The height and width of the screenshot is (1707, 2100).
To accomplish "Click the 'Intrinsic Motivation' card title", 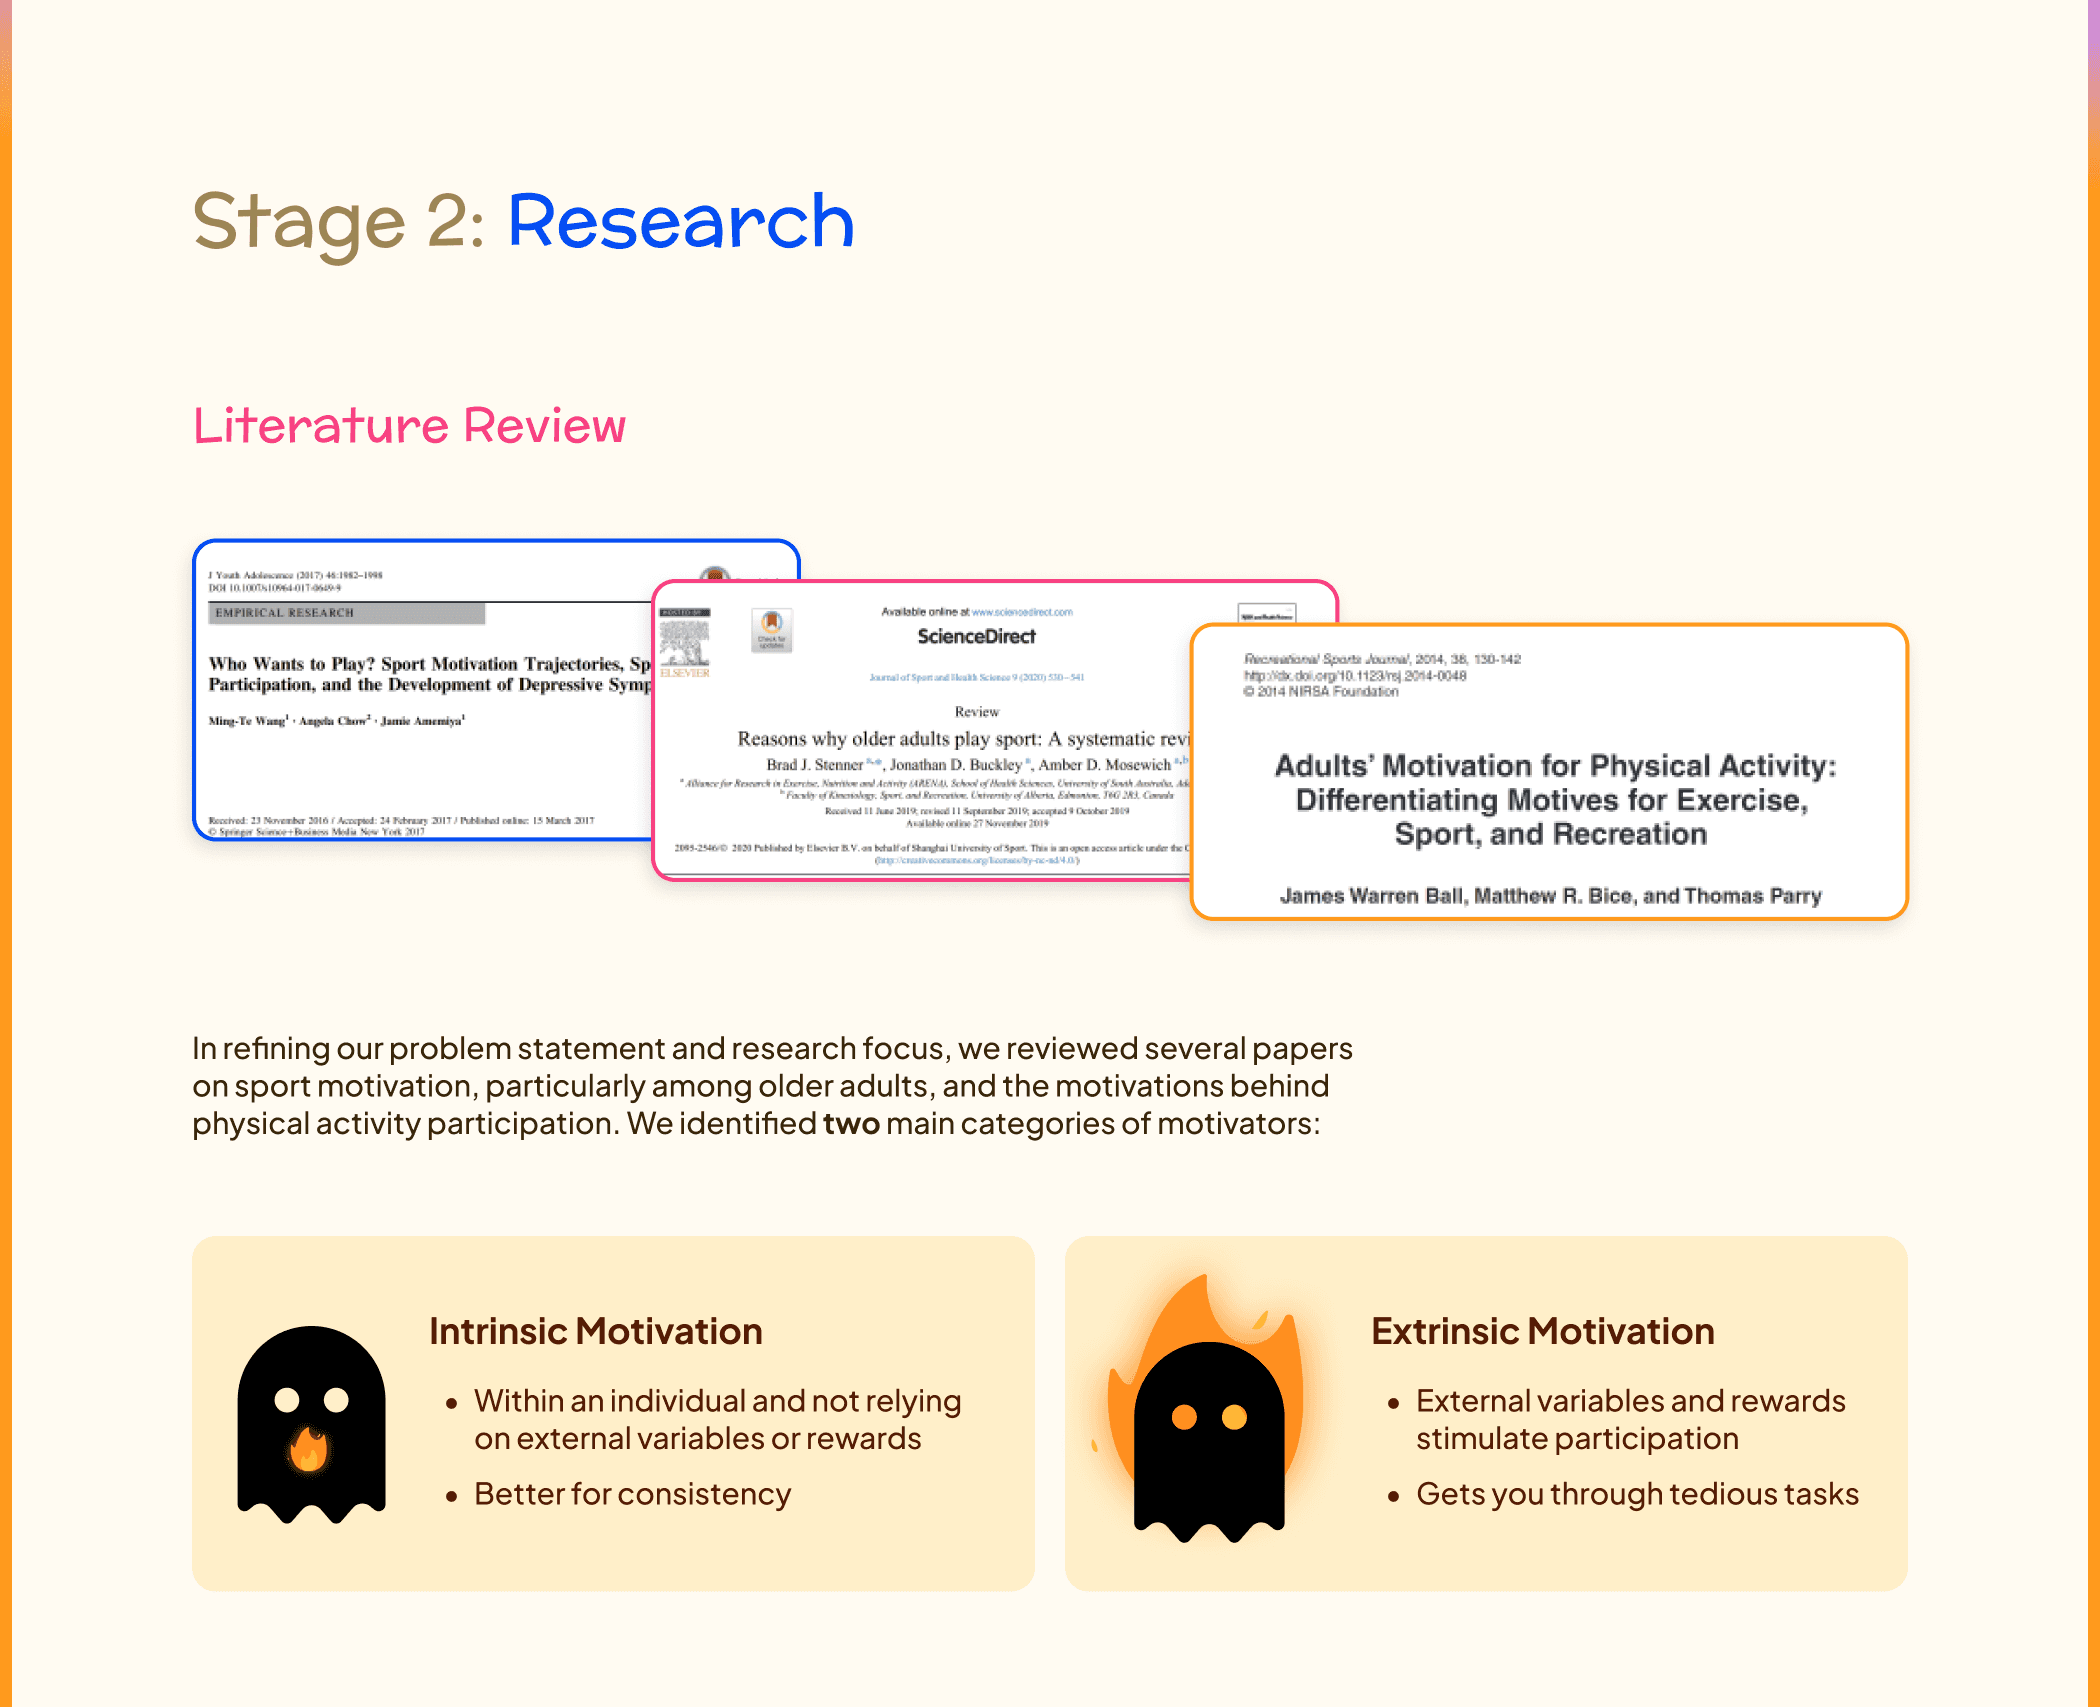I will (x=595, y=1332).
